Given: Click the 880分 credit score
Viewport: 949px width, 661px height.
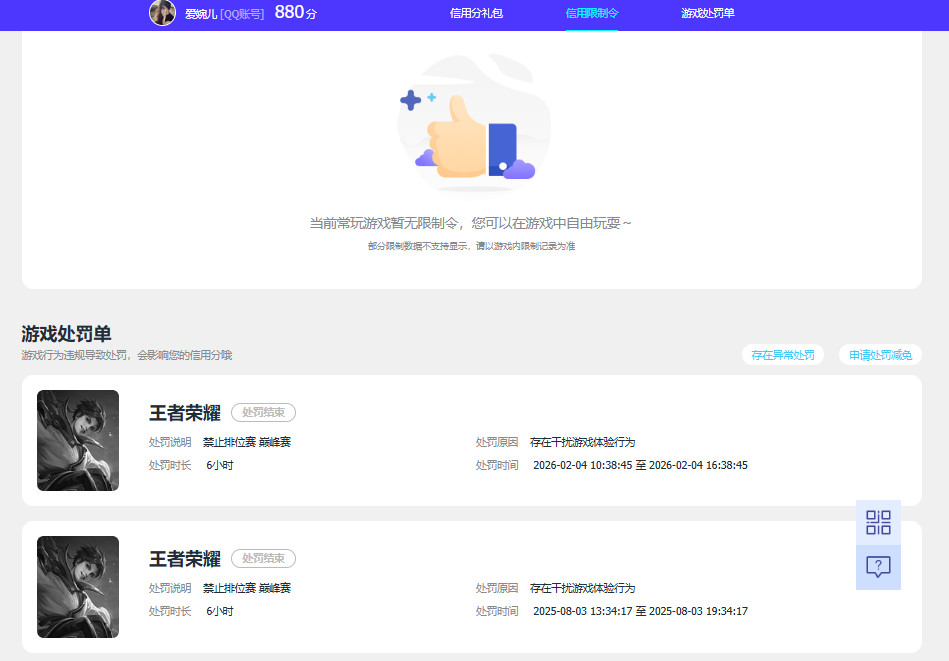Looking at the screenshot, I should [295, 12].
